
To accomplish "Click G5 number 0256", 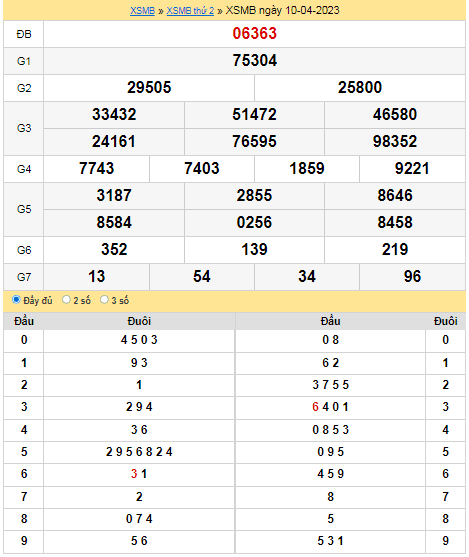I will (254, 222).
